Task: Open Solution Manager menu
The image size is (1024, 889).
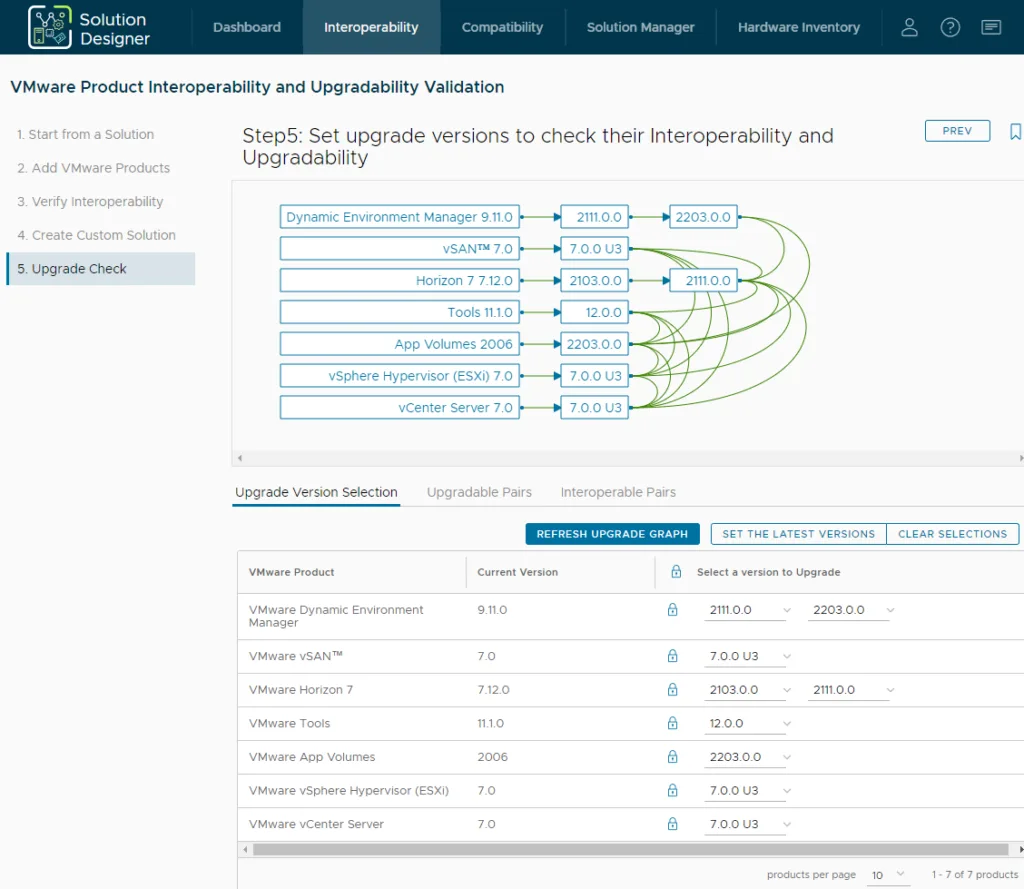Action: [640, 27]
